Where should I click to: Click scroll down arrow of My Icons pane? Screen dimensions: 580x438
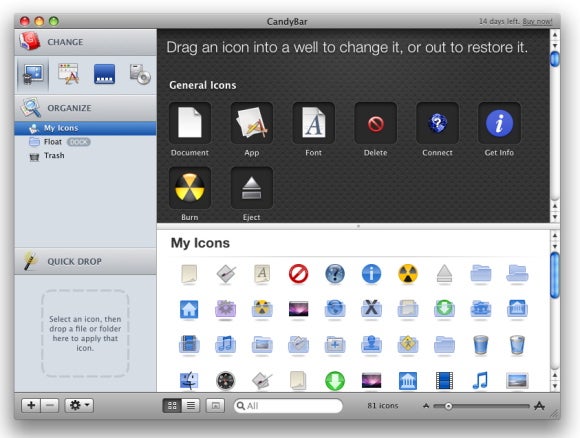[x=555, y=386]
